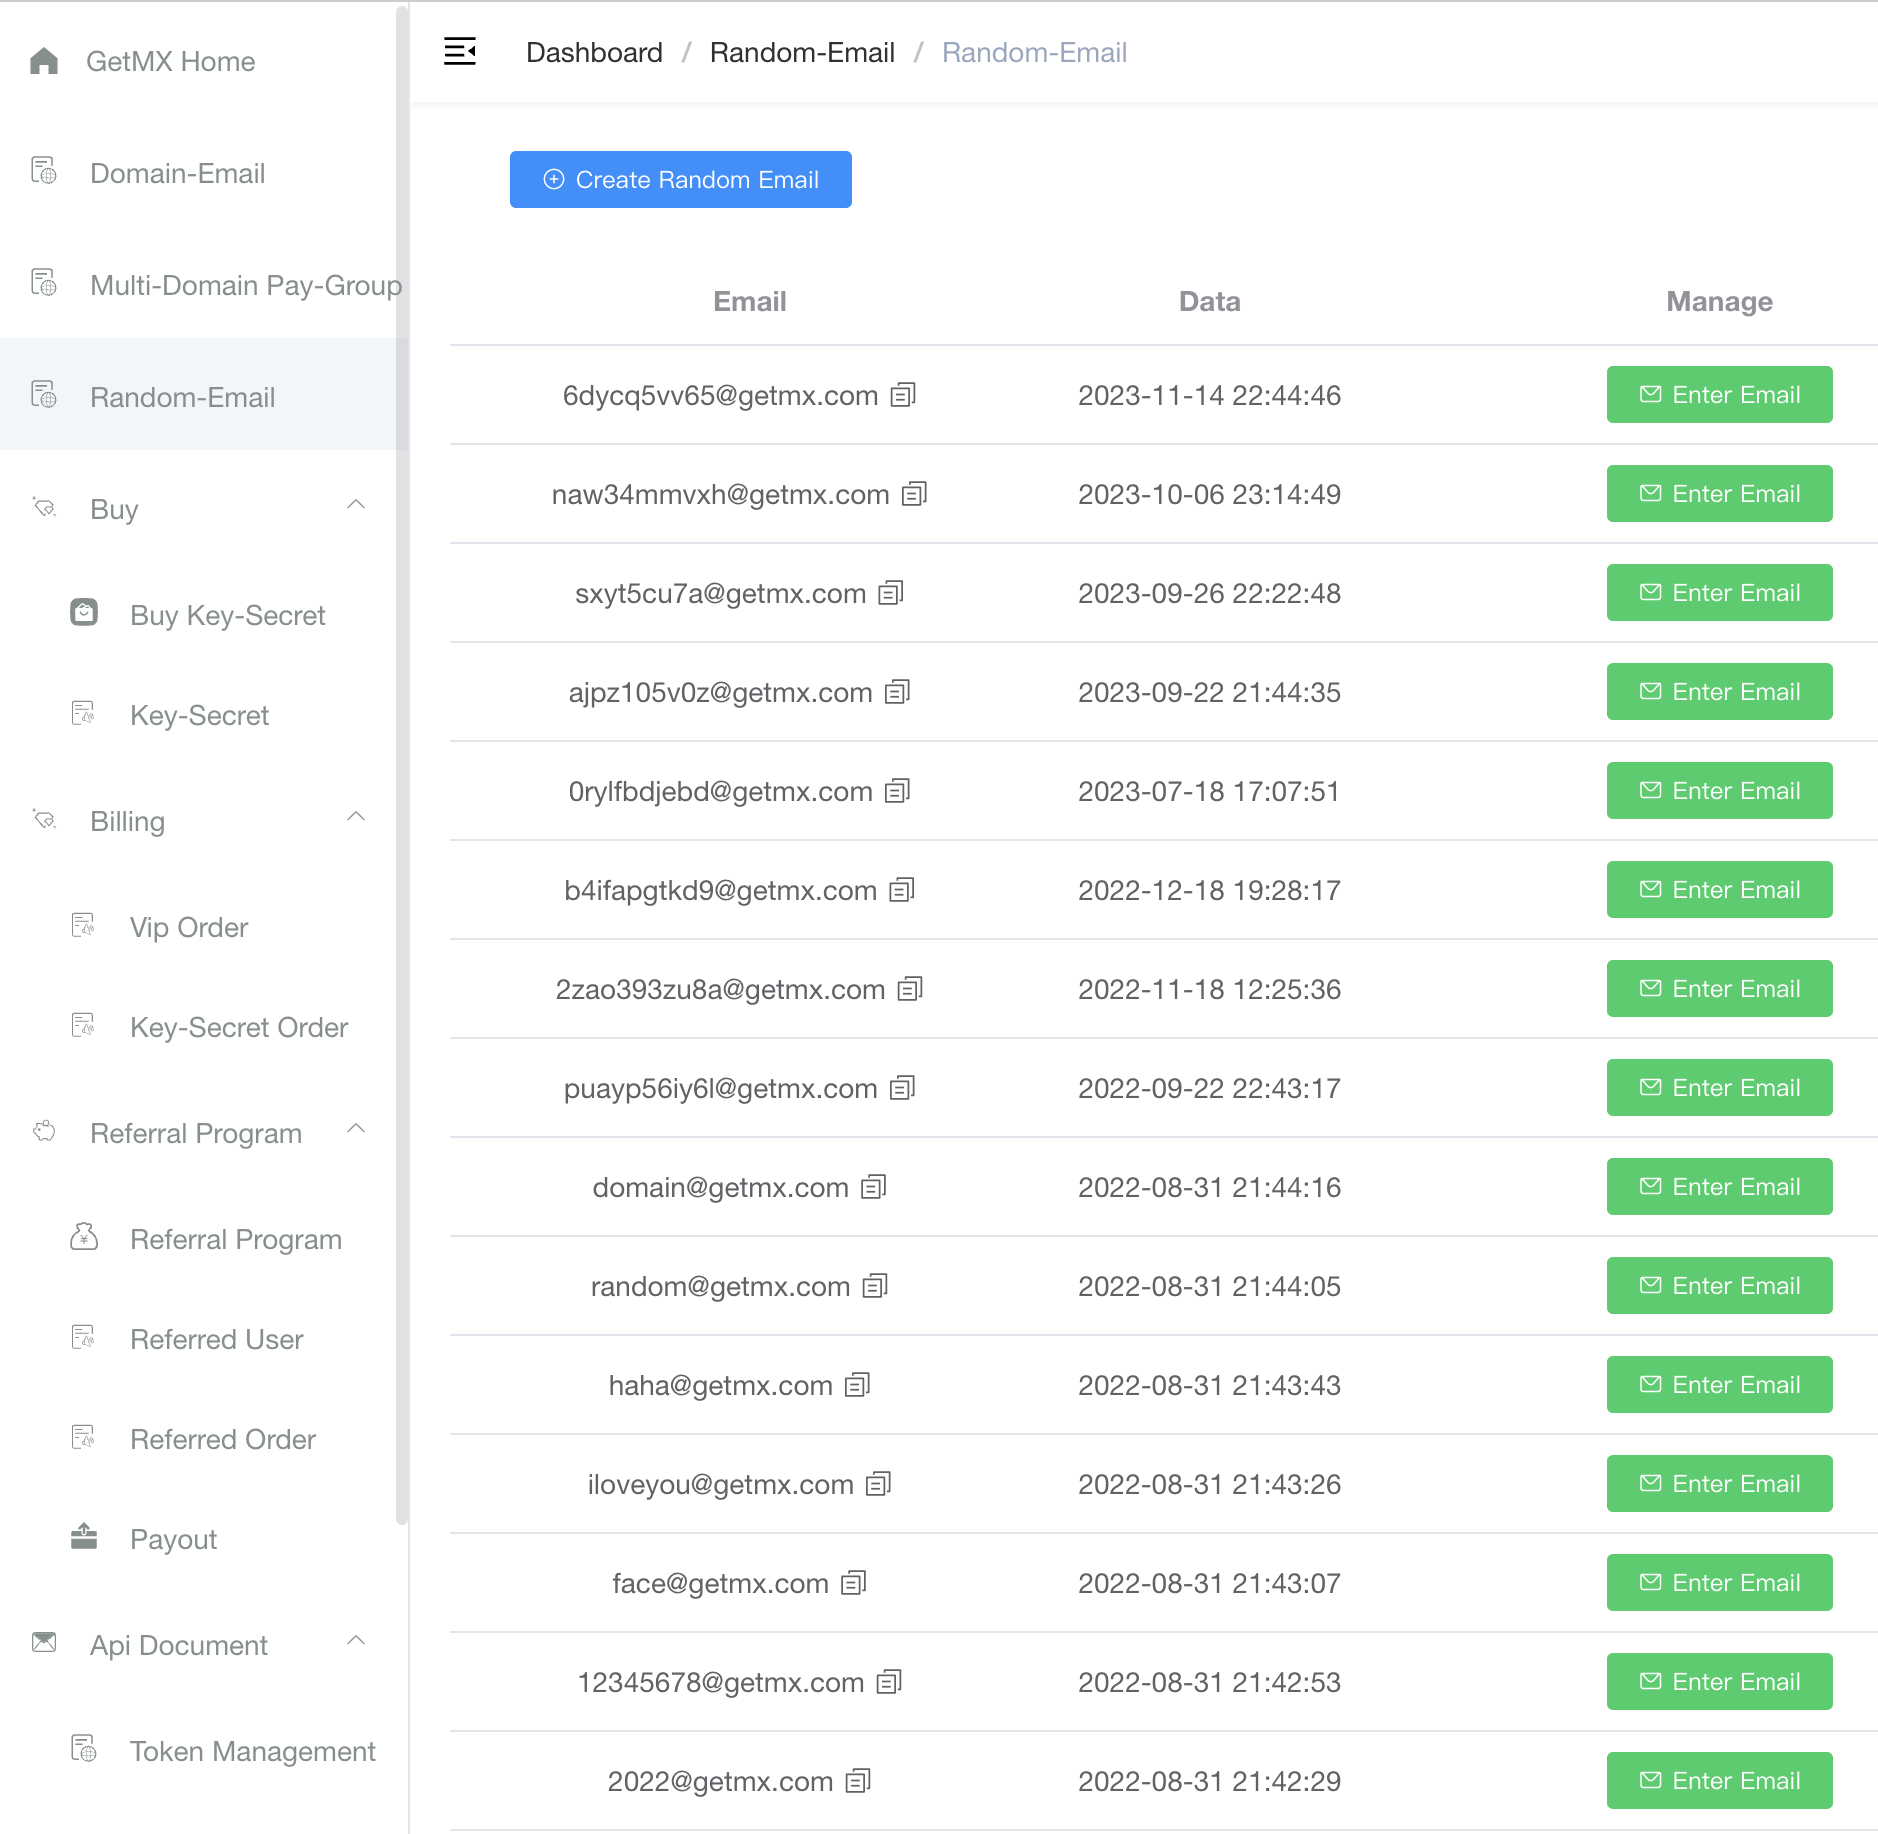Viewport: 1878px width, 1834px height.
Task: Click the Email column header
Action: [750, 301]
